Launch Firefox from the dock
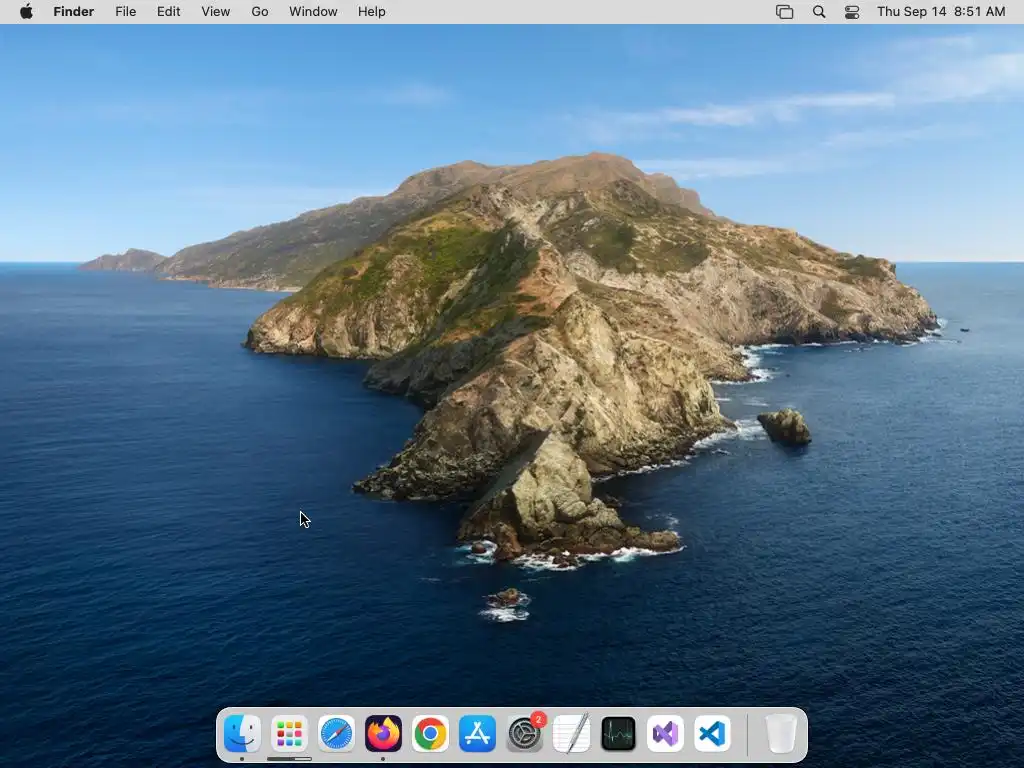1024x768 pixels. point(383,734)
